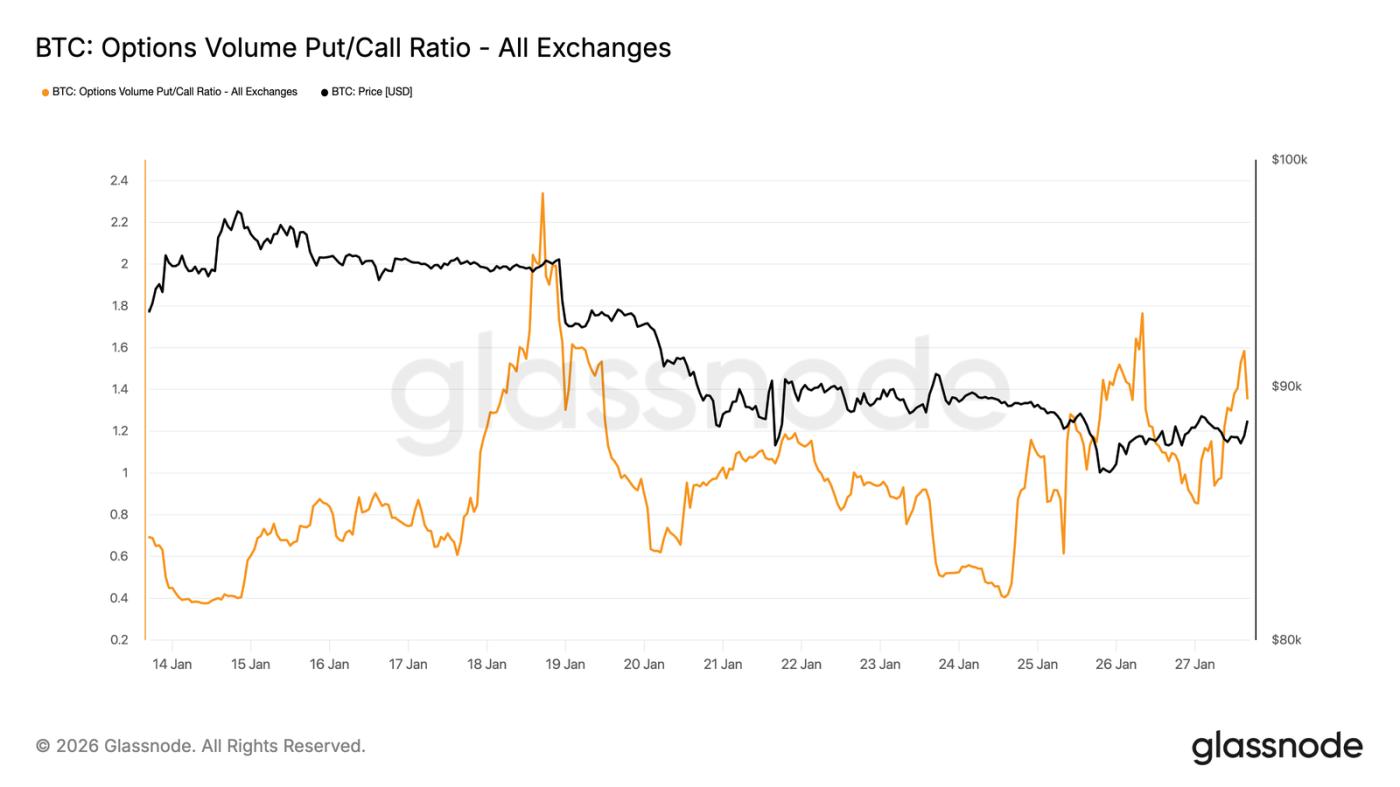Toggle the Options Volume Put/Call Ratio legend label
This screenshot has height=787, width=1400.
[x=175, y=92]
